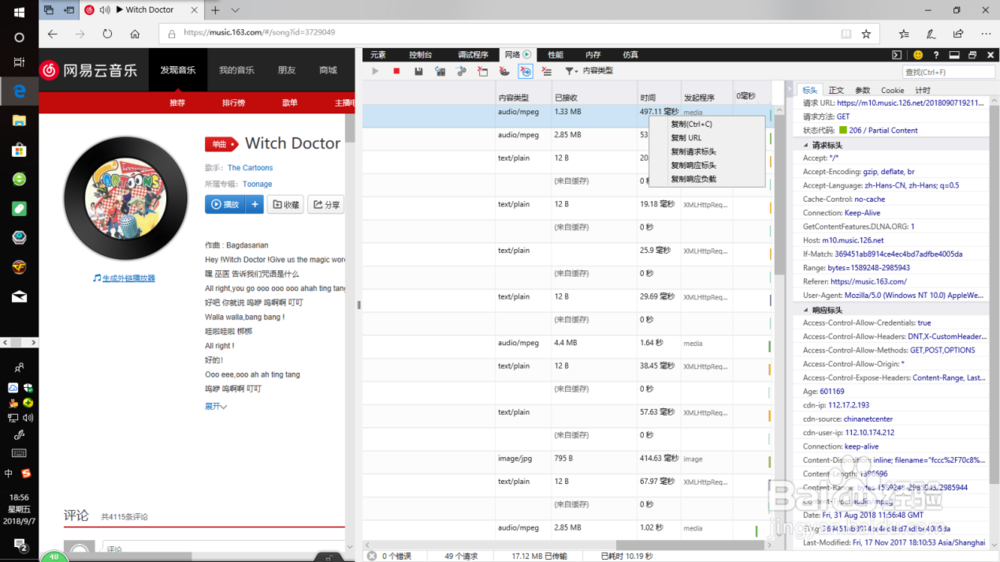1000x562 pixels.
Task: Click the 分享 share button
Action: pos(326,205)
